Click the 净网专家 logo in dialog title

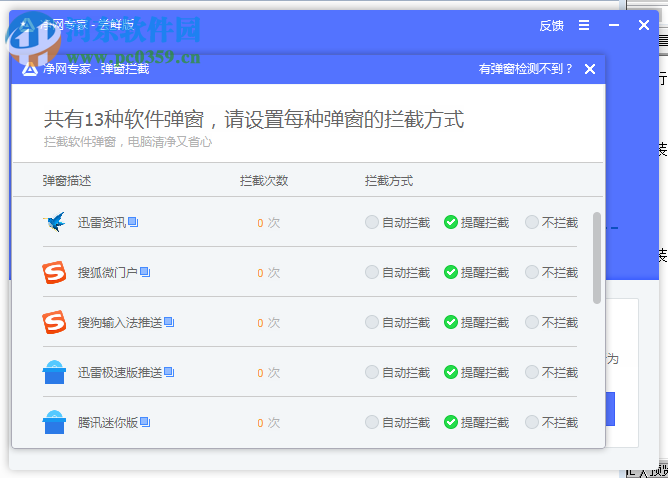tap(30, 69)
